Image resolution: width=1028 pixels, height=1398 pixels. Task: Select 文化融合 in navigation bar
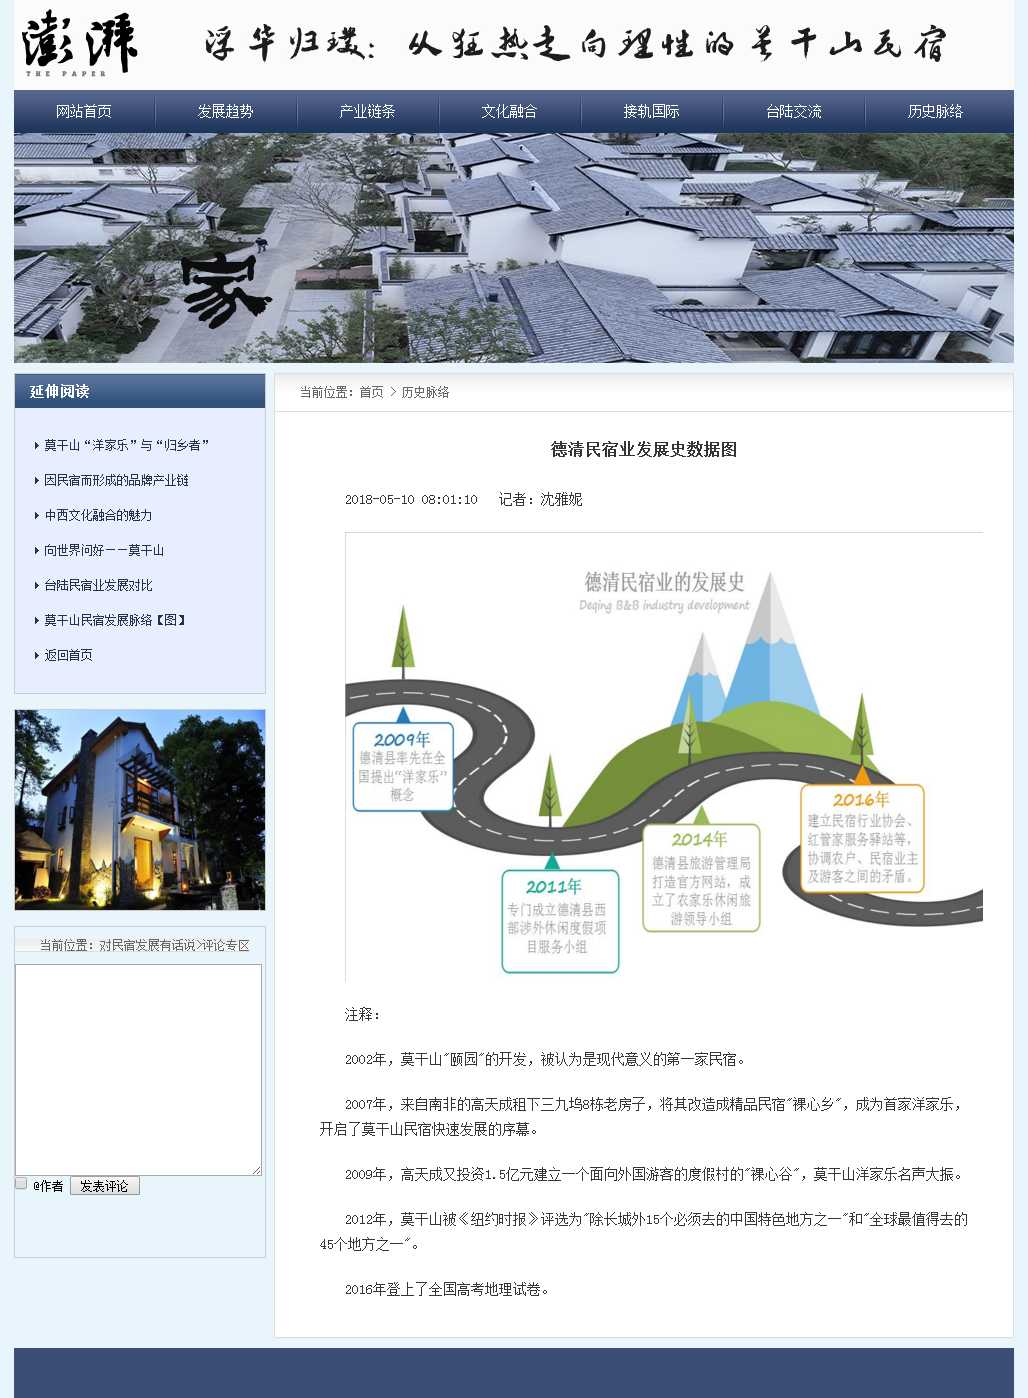(510, 112)
